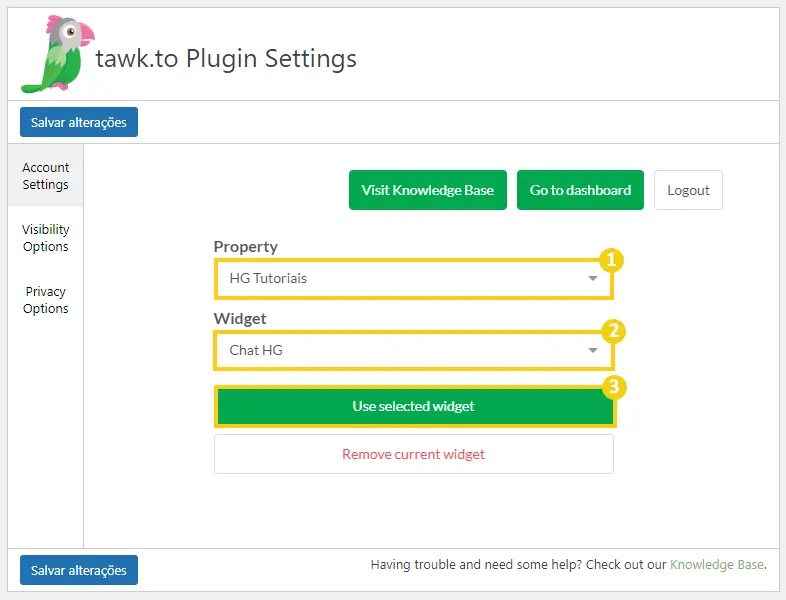Click bottom Salvar alterações button
Screen dimensions: 786x600
[79, 570]
